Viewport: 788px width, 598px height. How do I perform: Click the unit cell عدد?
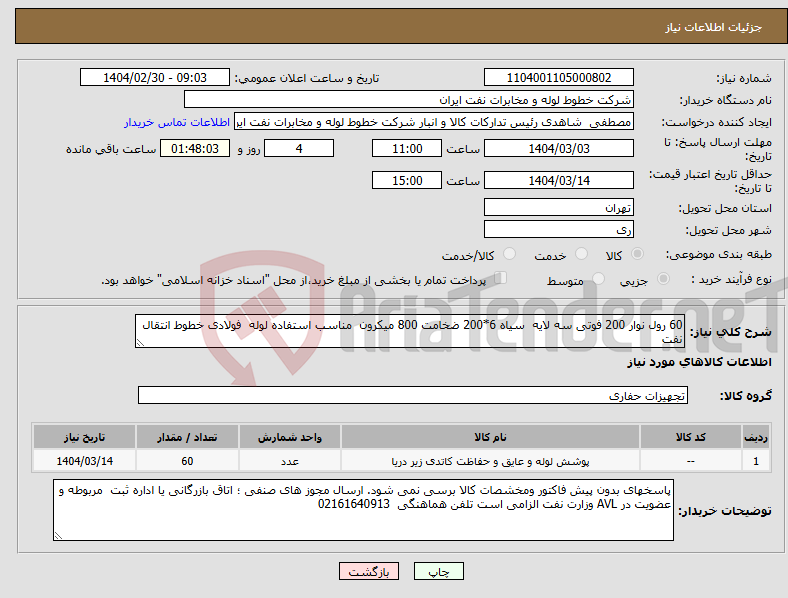(289, 461)
